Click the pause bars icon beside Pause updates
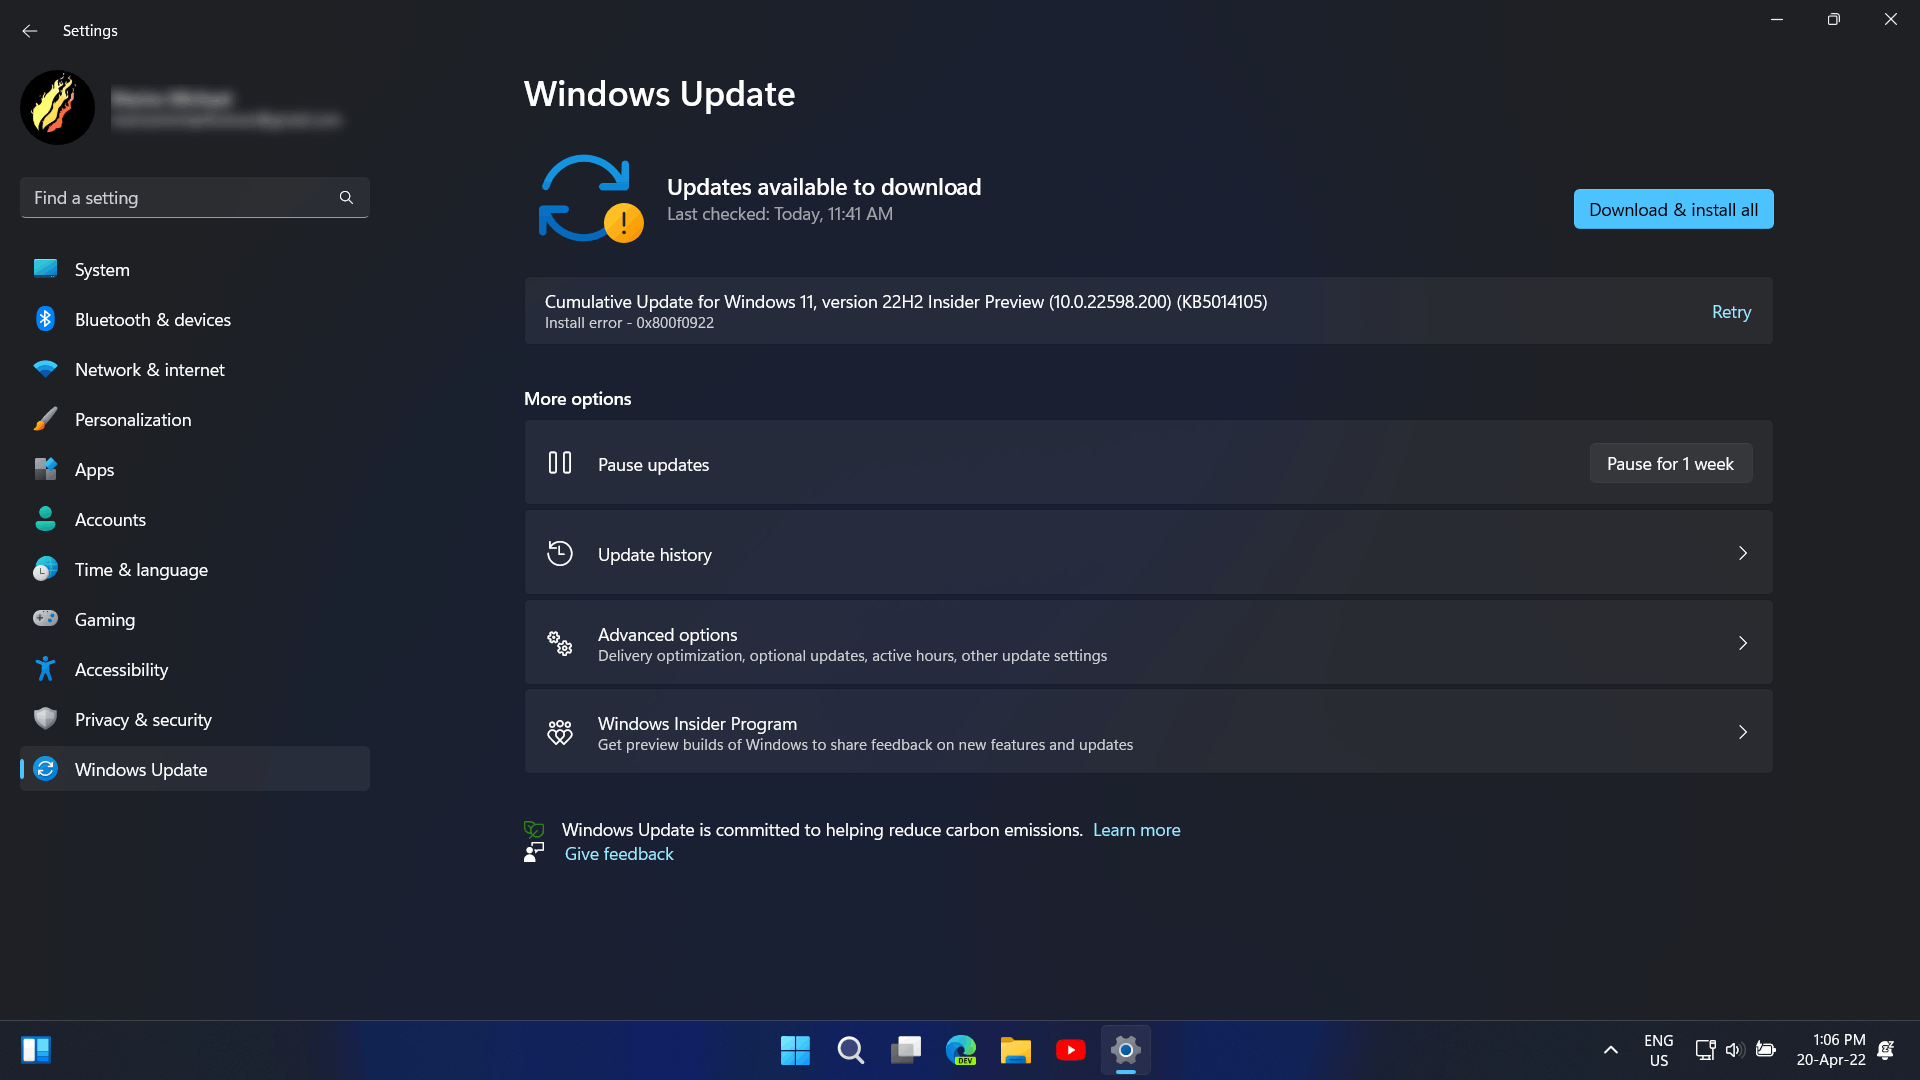This screenshot has width=1920, height=1080. [560, 463]
